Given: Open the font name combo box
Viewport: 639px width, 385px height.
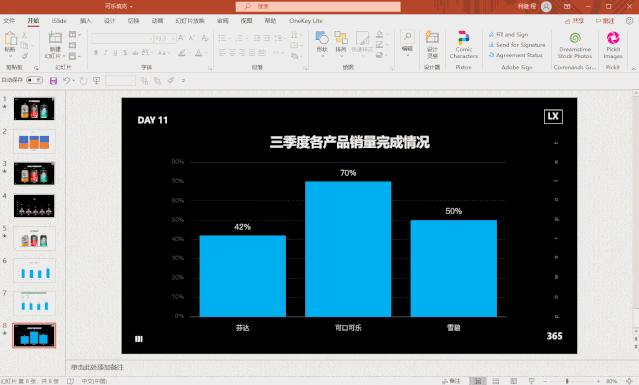Looking at the screenshot, I should [122, 38].
